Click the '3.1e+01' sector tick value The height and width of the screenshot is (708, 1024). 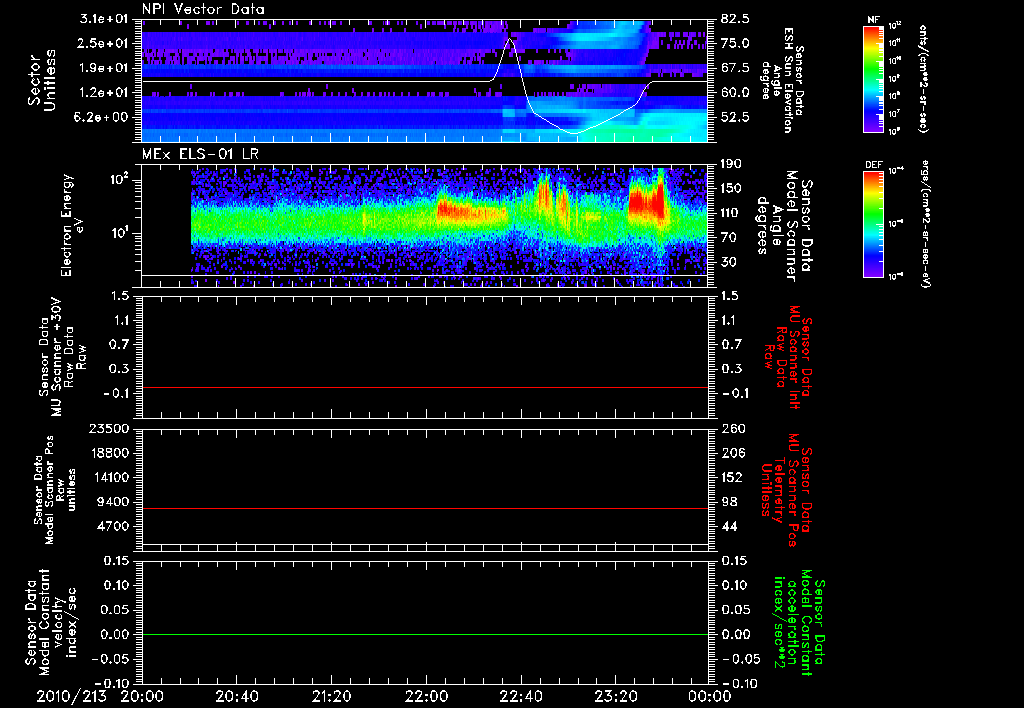coord(104,19)
